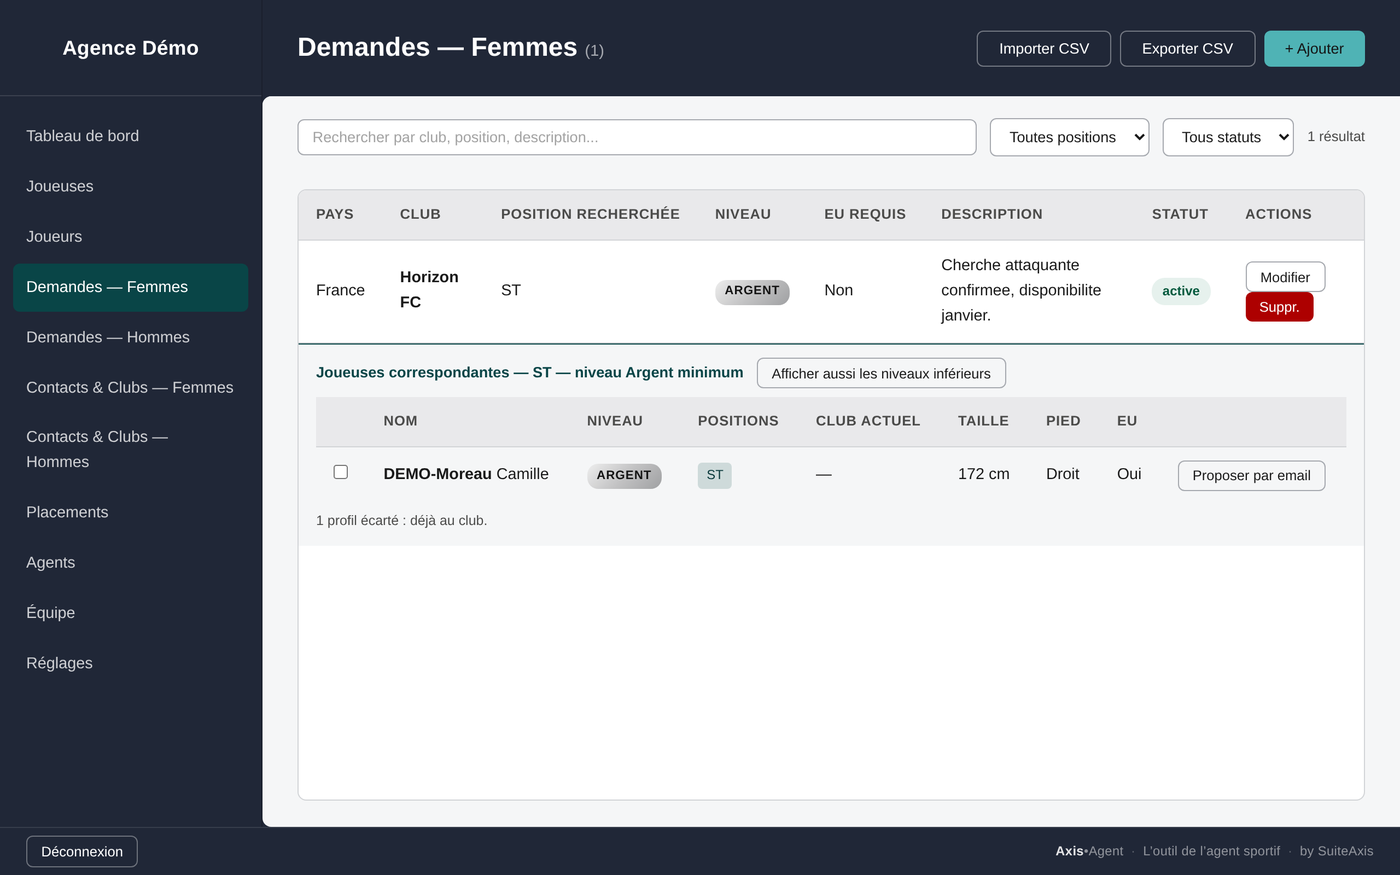Open Contacts & Clubs — Femmes

coord(130,387)
